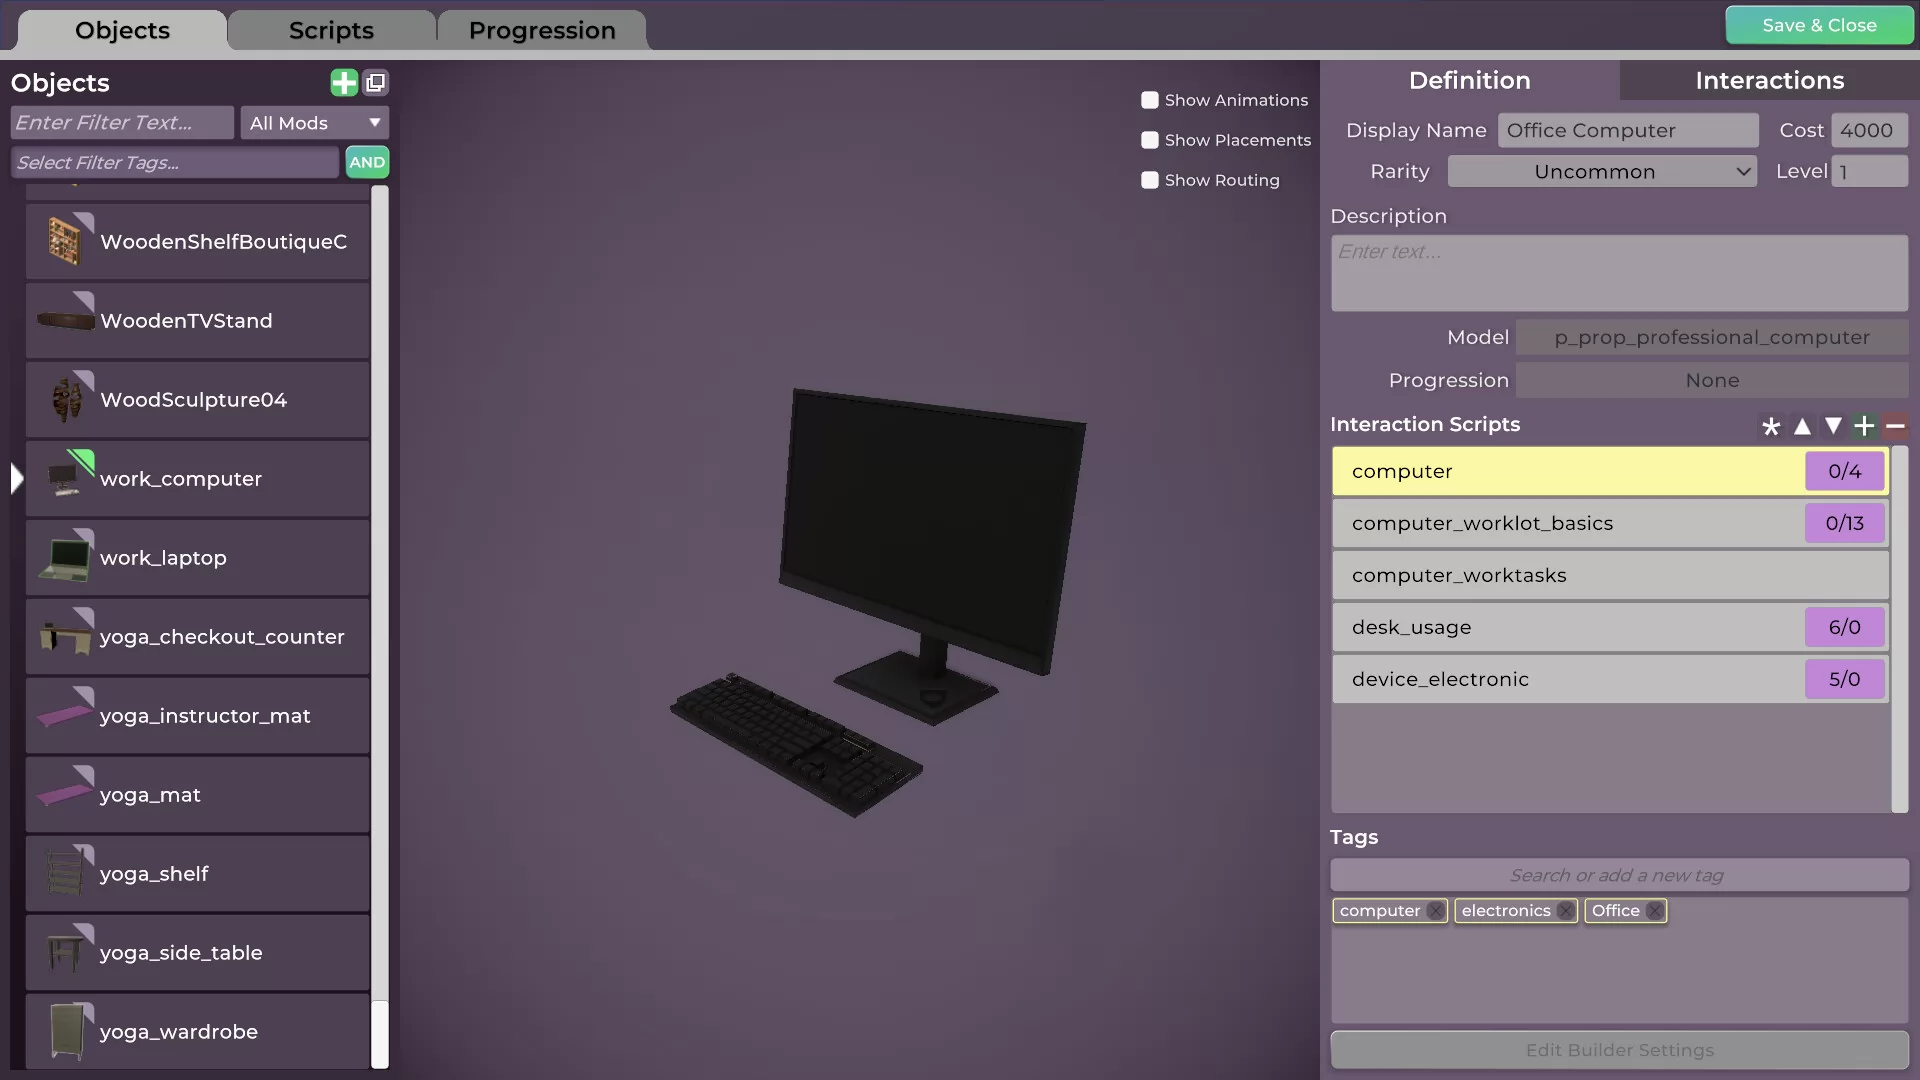Click the add script icon (plus) in Interaction Scripts

[x=1865, y=425]
